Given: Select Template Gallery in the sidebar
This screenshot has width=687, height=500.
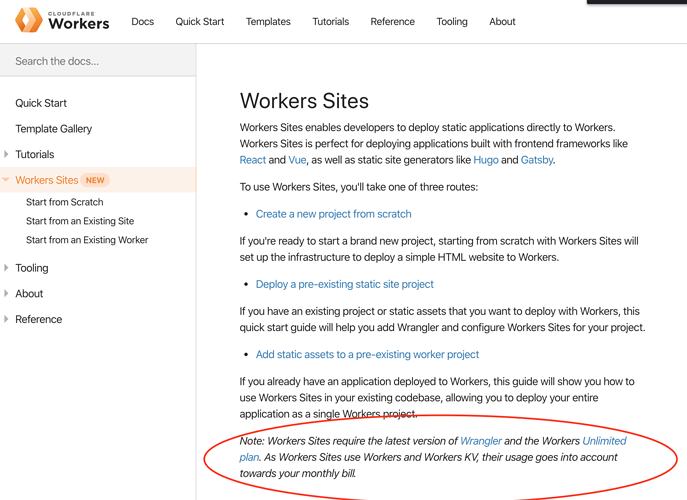Looking at the screenshot, I should 53,129.
